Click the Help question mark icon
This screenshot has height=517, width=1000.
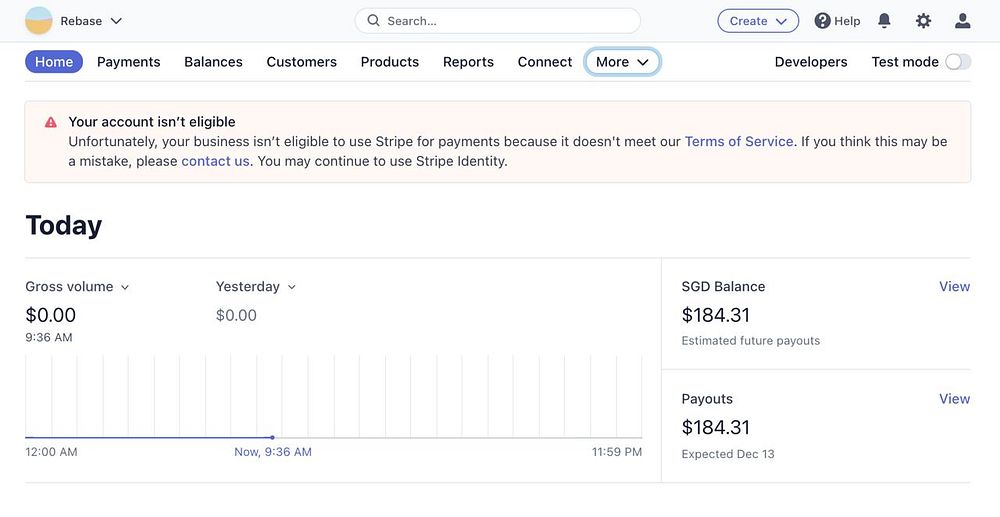[x=823, y=21]
